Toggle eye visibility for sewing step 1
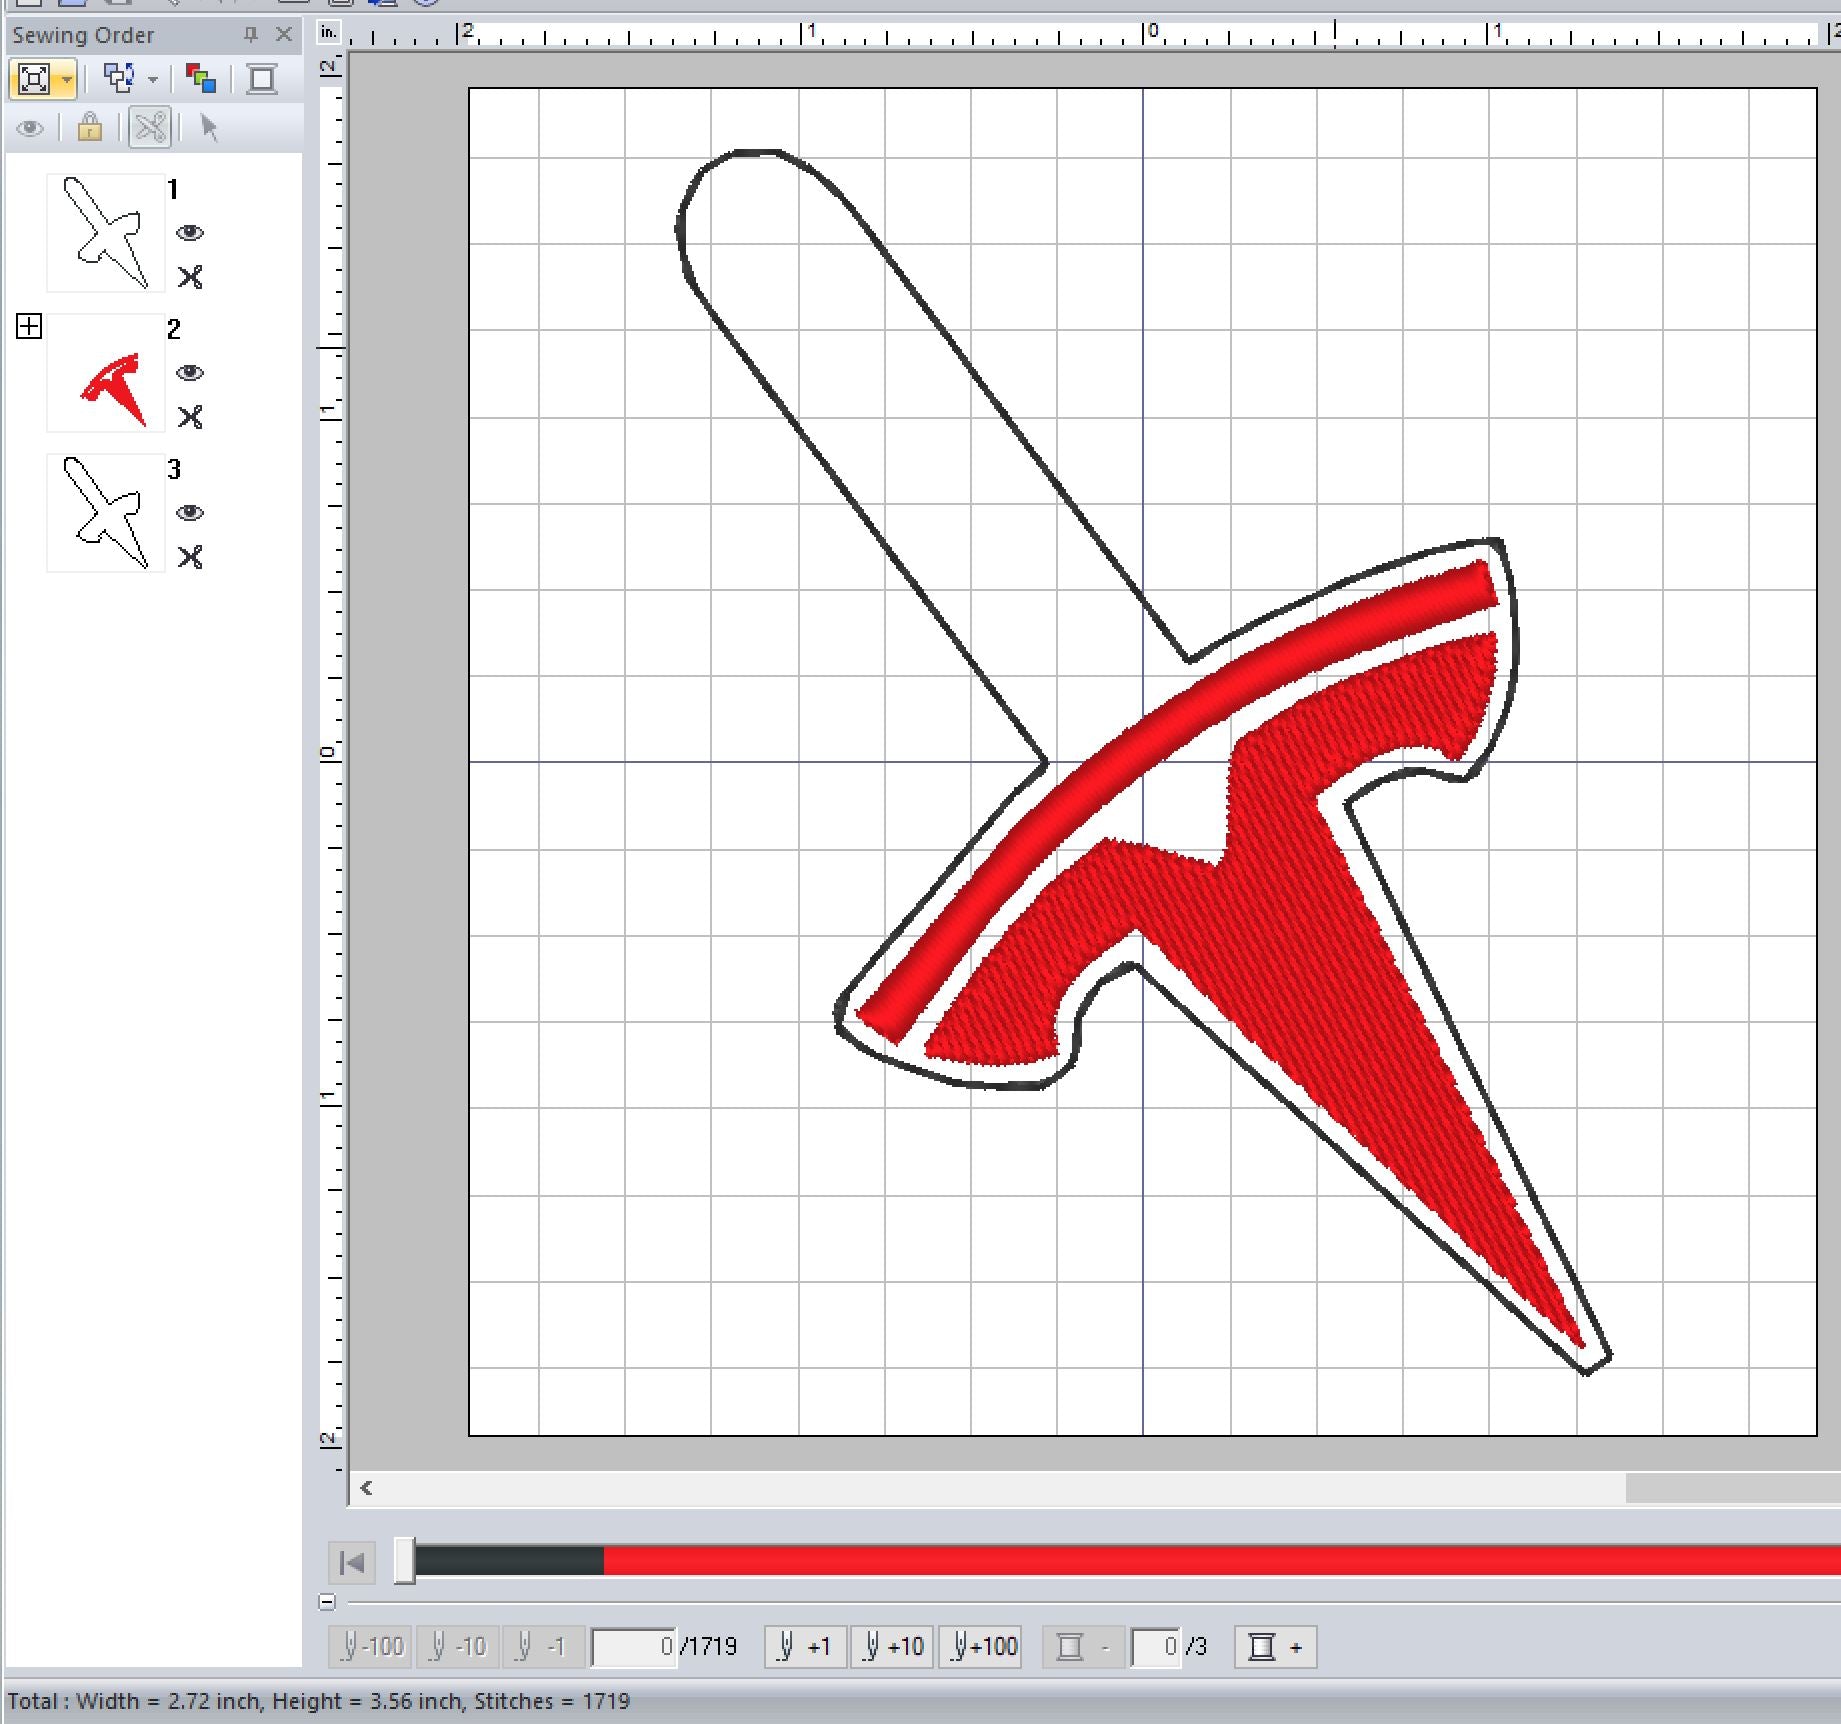Image resolution: width=1841 pixels, height=1724 pixels. (190, 233)
